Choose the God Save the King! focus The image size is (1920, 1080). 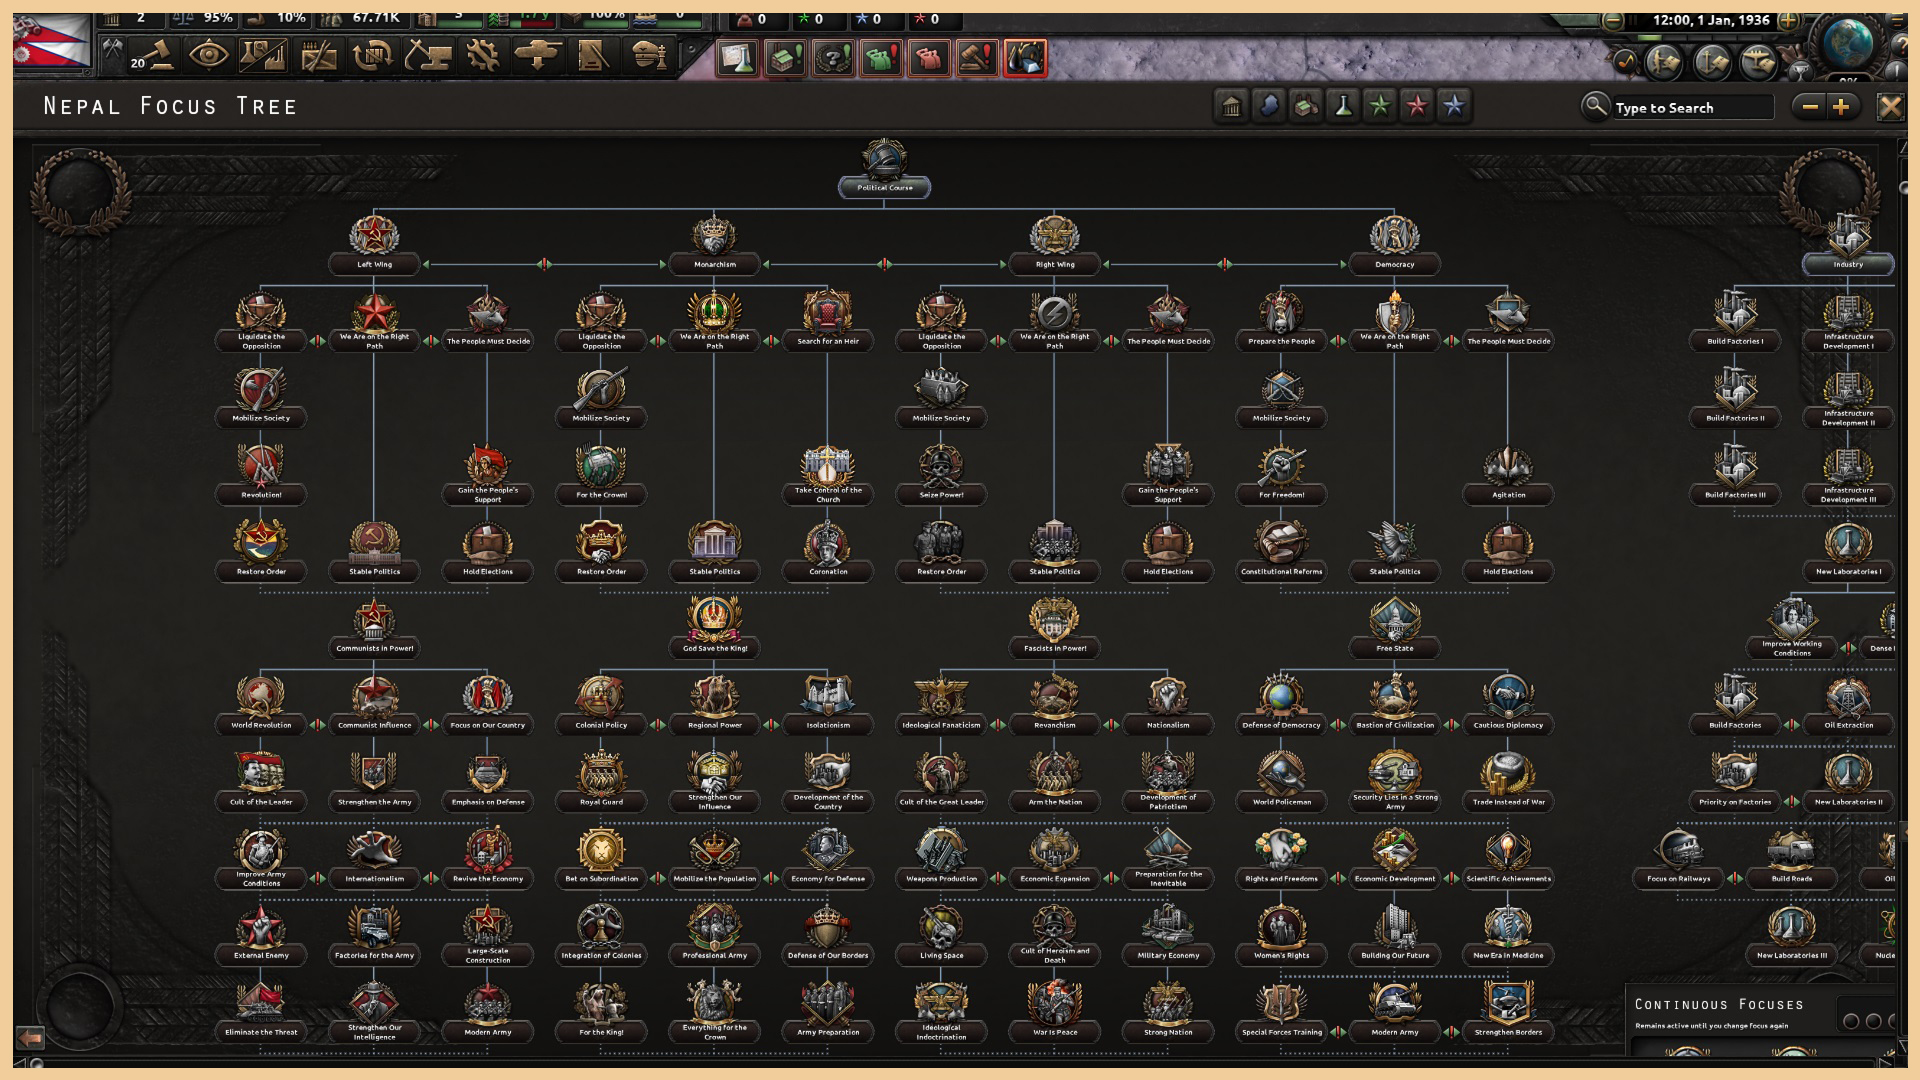tap(714, 629)
